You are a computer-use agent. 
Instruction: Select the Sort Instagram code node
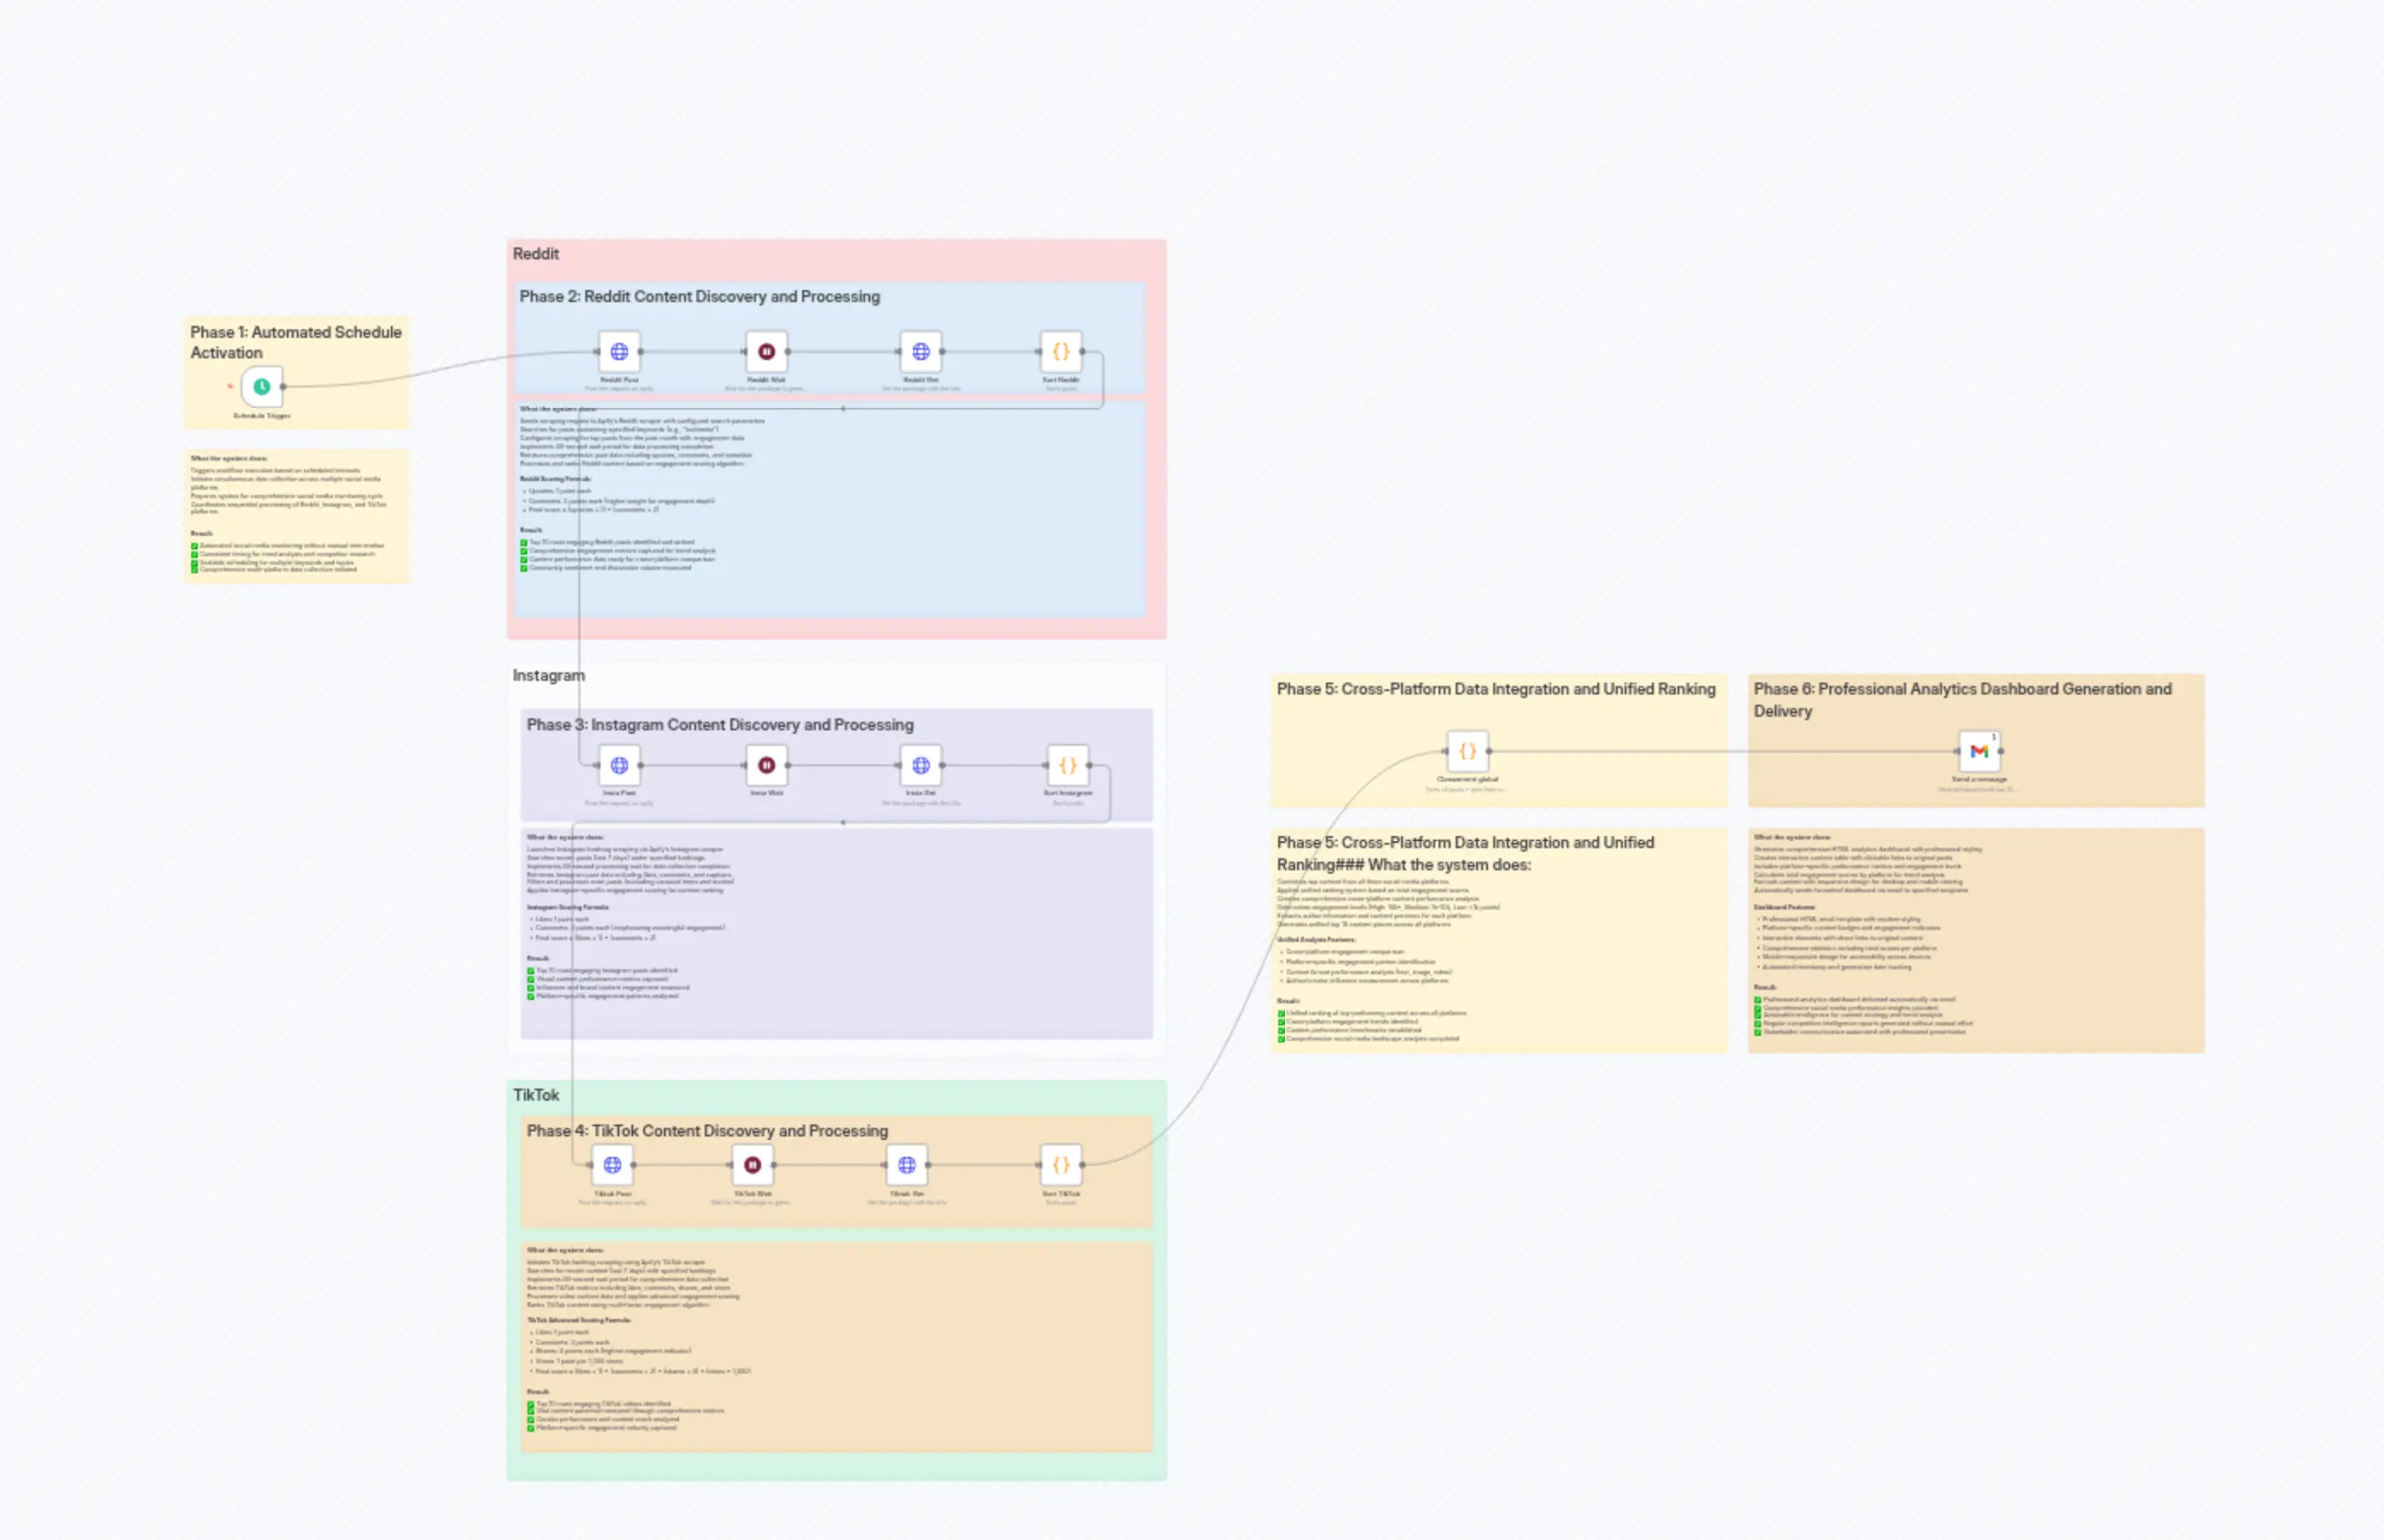[1068, 765]
